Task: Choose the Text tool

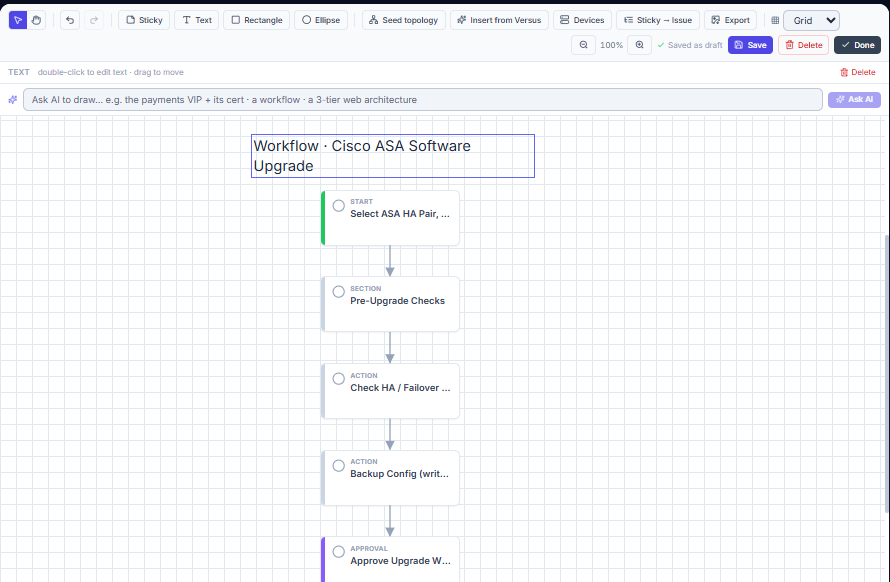Action: [196, 20]
